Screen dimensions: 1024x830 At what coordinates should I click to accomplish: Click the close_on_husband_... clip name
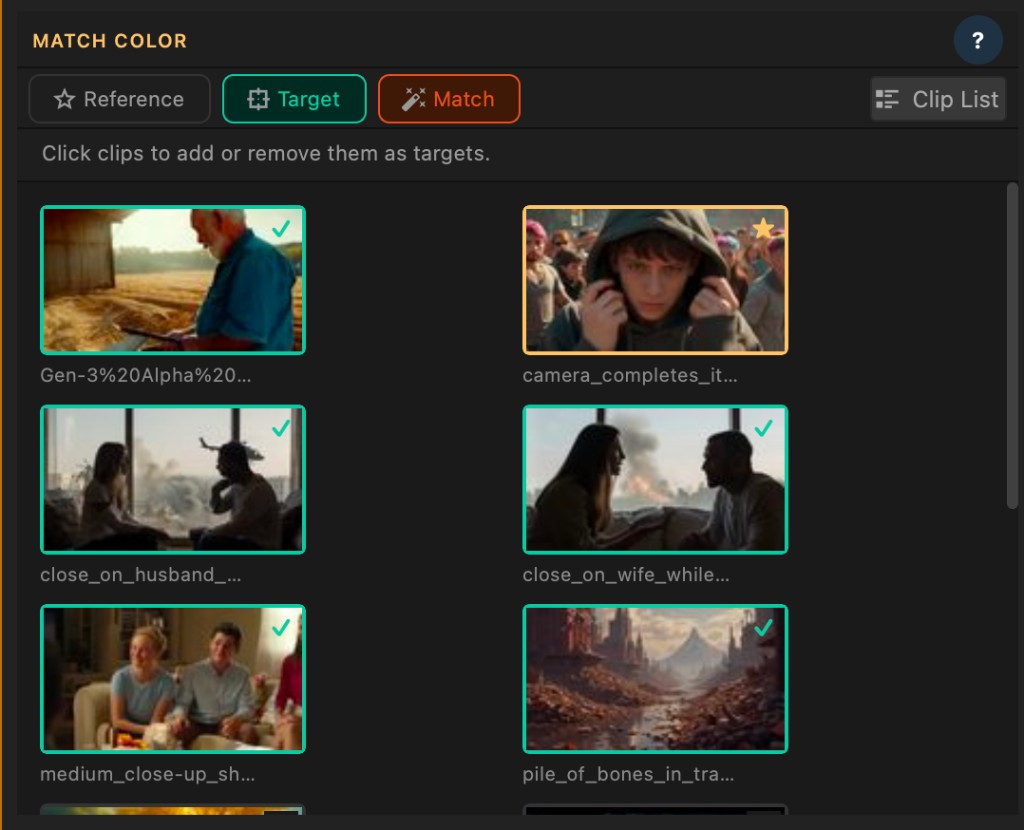point(140,575)
